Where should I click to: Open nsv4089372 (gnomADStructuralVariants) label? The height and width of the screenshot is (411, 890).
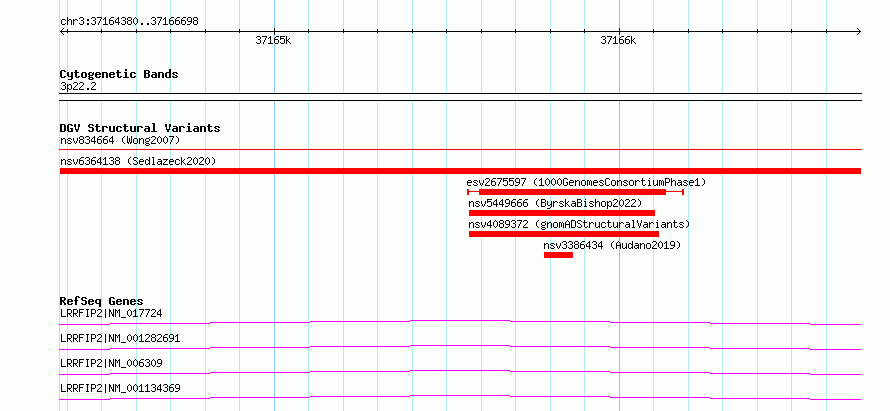[x=579, y=224]
